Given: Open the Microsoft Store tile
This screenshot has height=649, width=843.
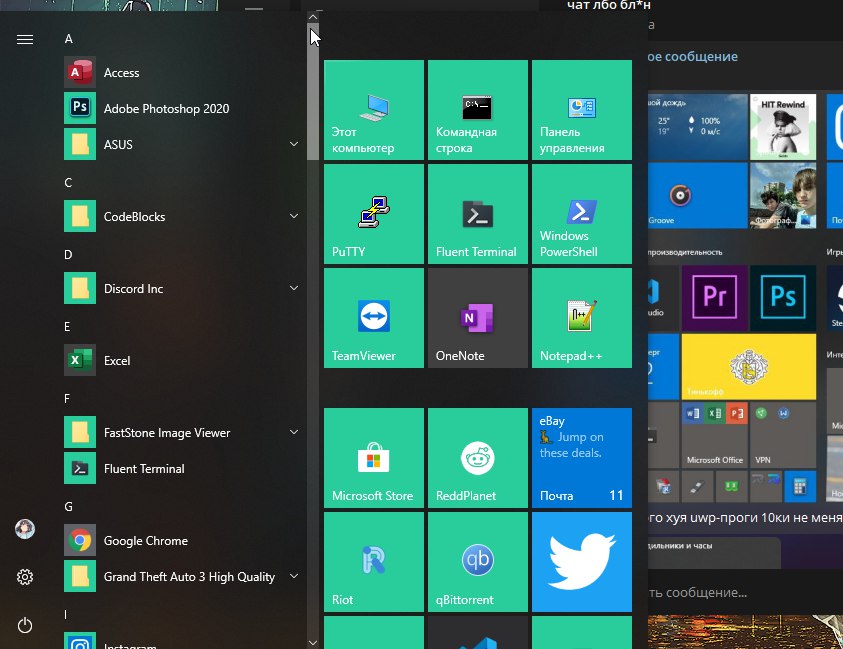Looking at the screenshot, I should pyautogui.click(x=374, y=458).
